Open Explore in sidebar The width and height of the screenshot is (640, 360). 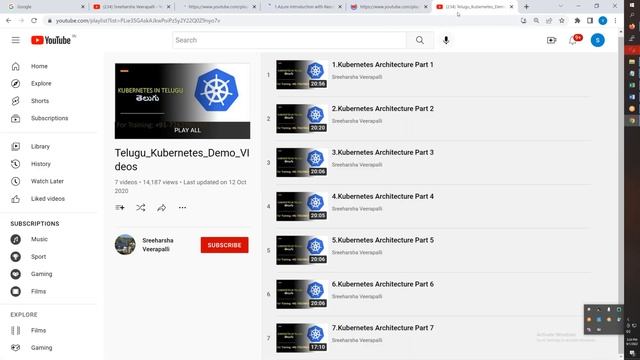[41, 83]
